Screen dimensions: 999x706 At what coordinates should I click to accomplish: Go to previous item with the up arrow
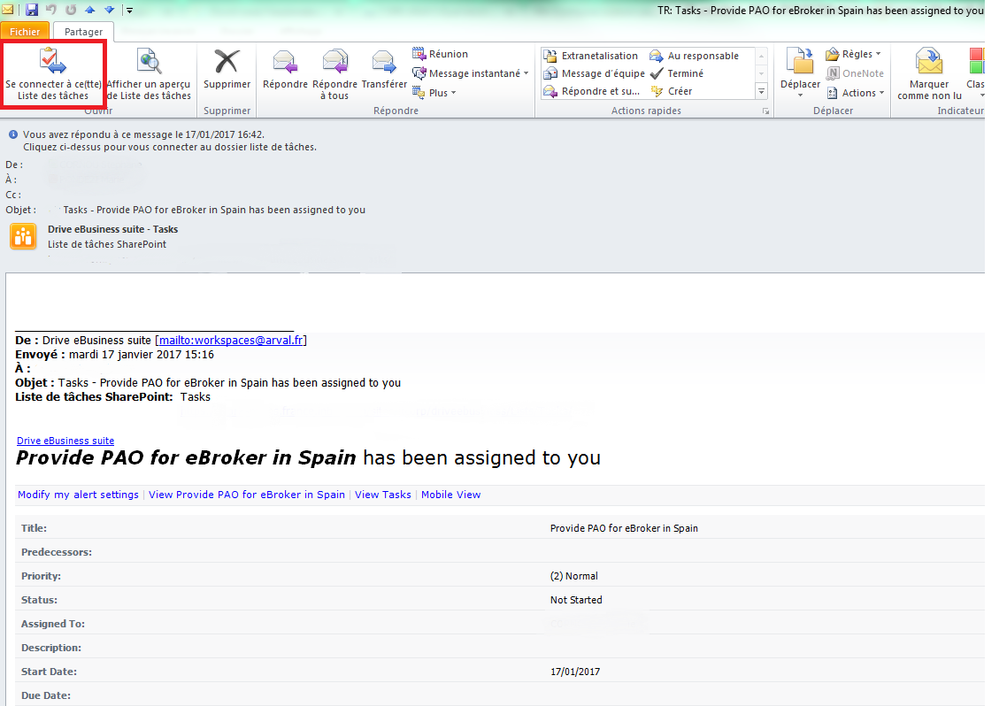pos(90,10)
